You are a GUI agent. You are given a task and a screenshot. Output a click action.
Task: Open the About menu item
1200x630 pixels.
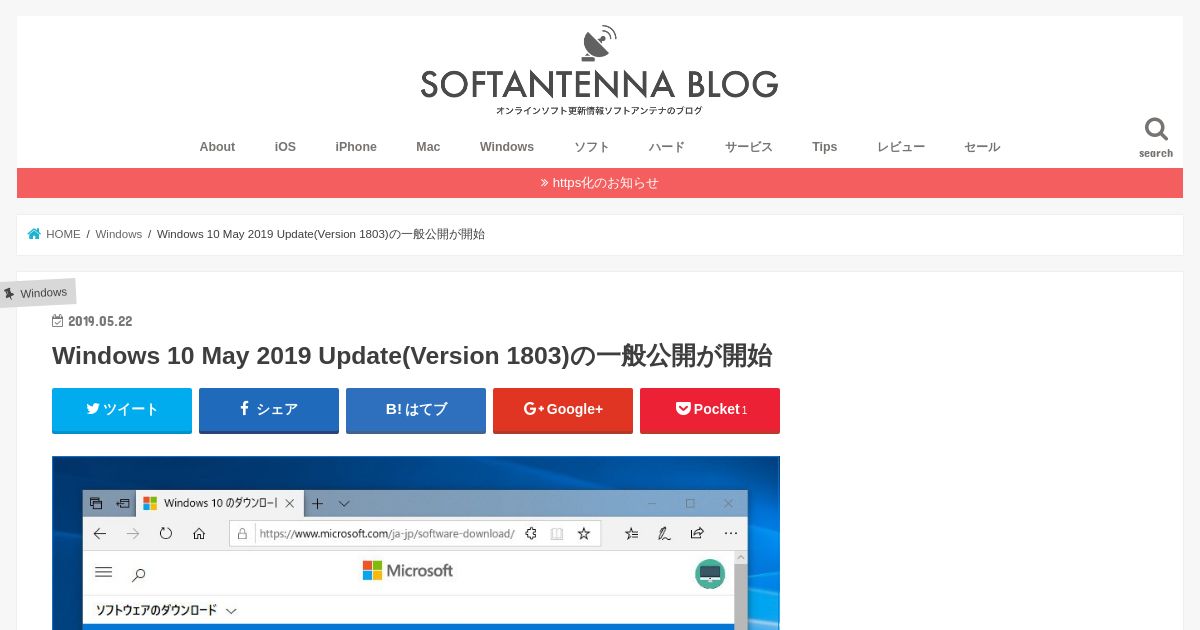click(217, 147)
